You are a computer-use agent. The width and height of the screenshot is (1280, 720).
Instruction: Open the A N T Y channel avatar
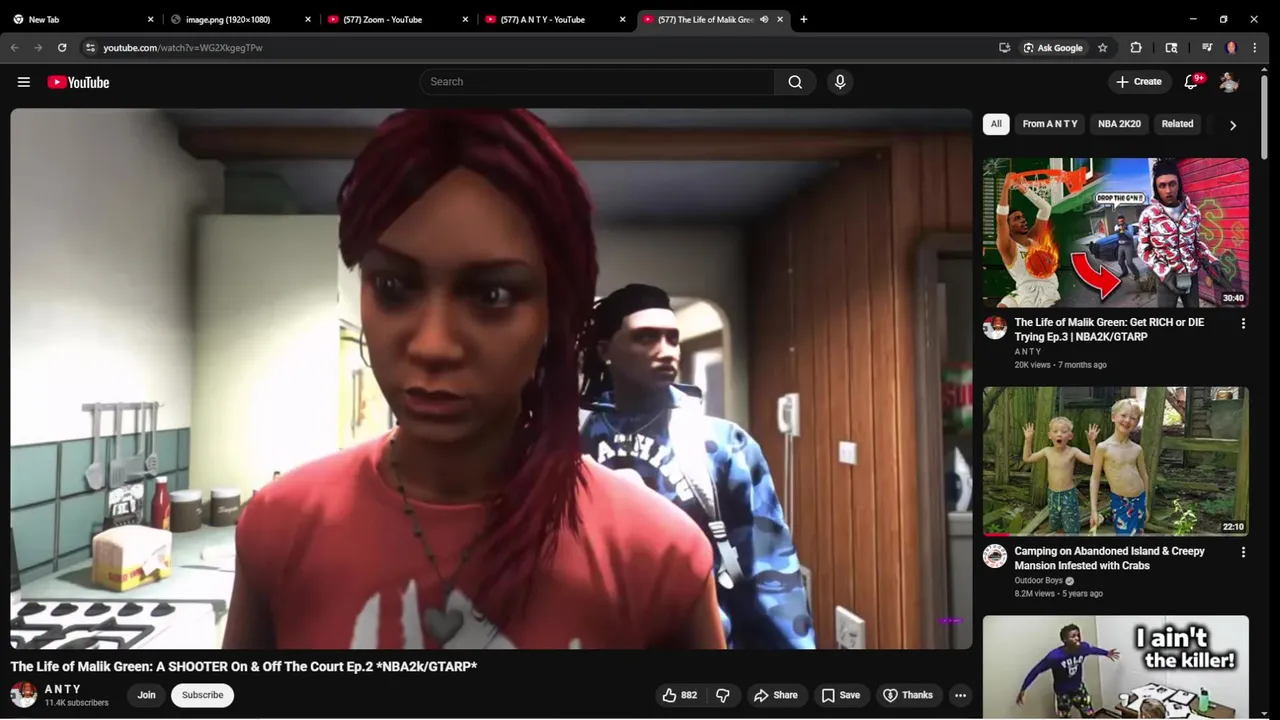(x=24, y=695)
